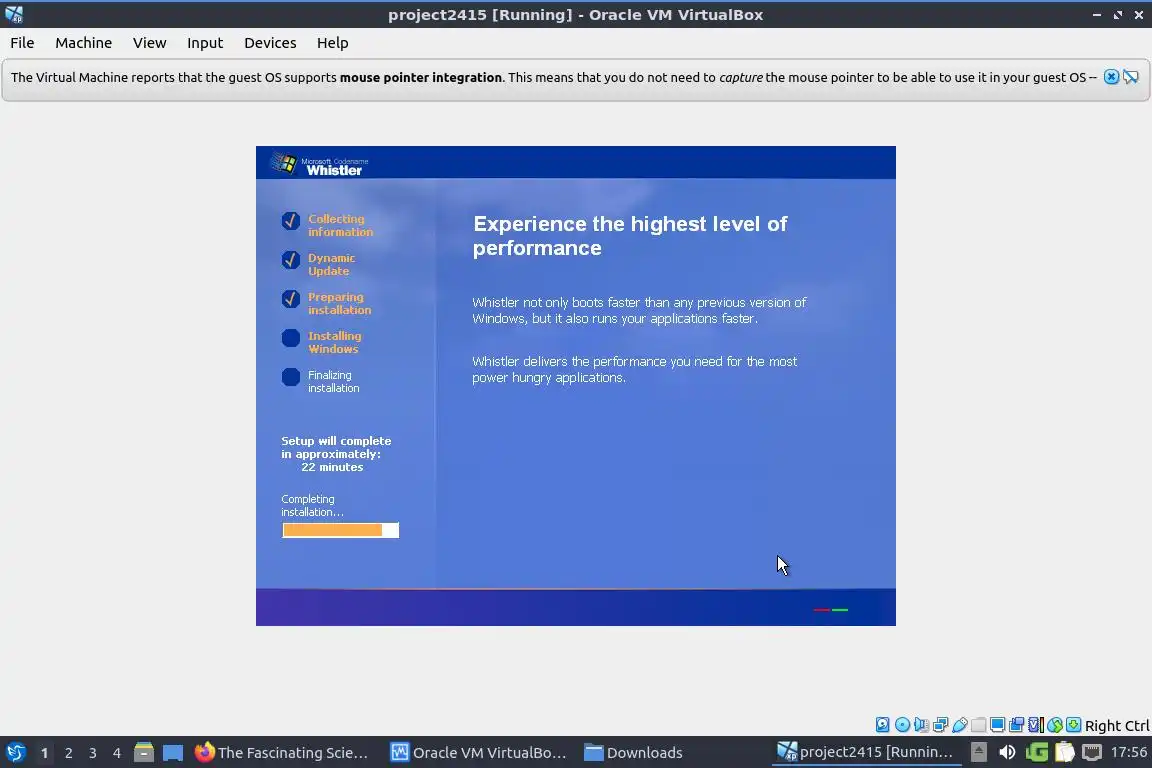Switch to the Downloads folder taskbar window
The image size is (1152, 768).
633,752
